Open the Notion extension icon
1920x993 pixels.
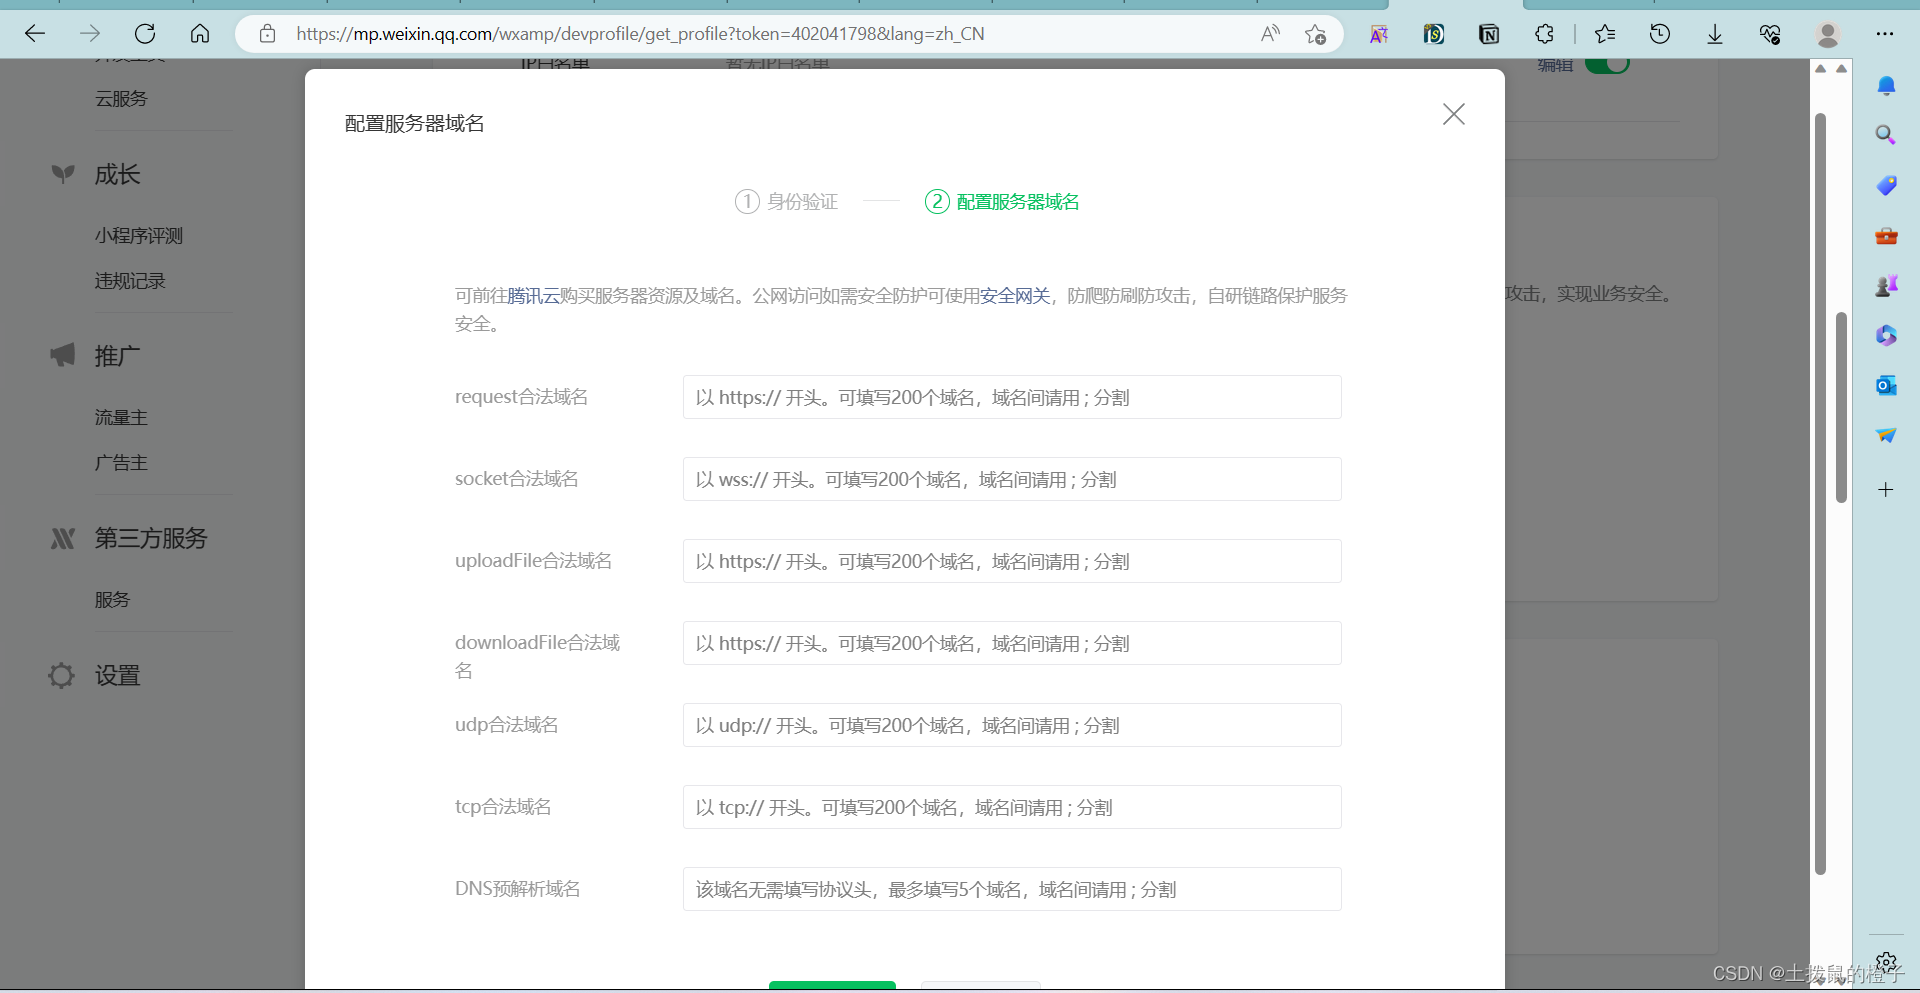point(1489,34)
